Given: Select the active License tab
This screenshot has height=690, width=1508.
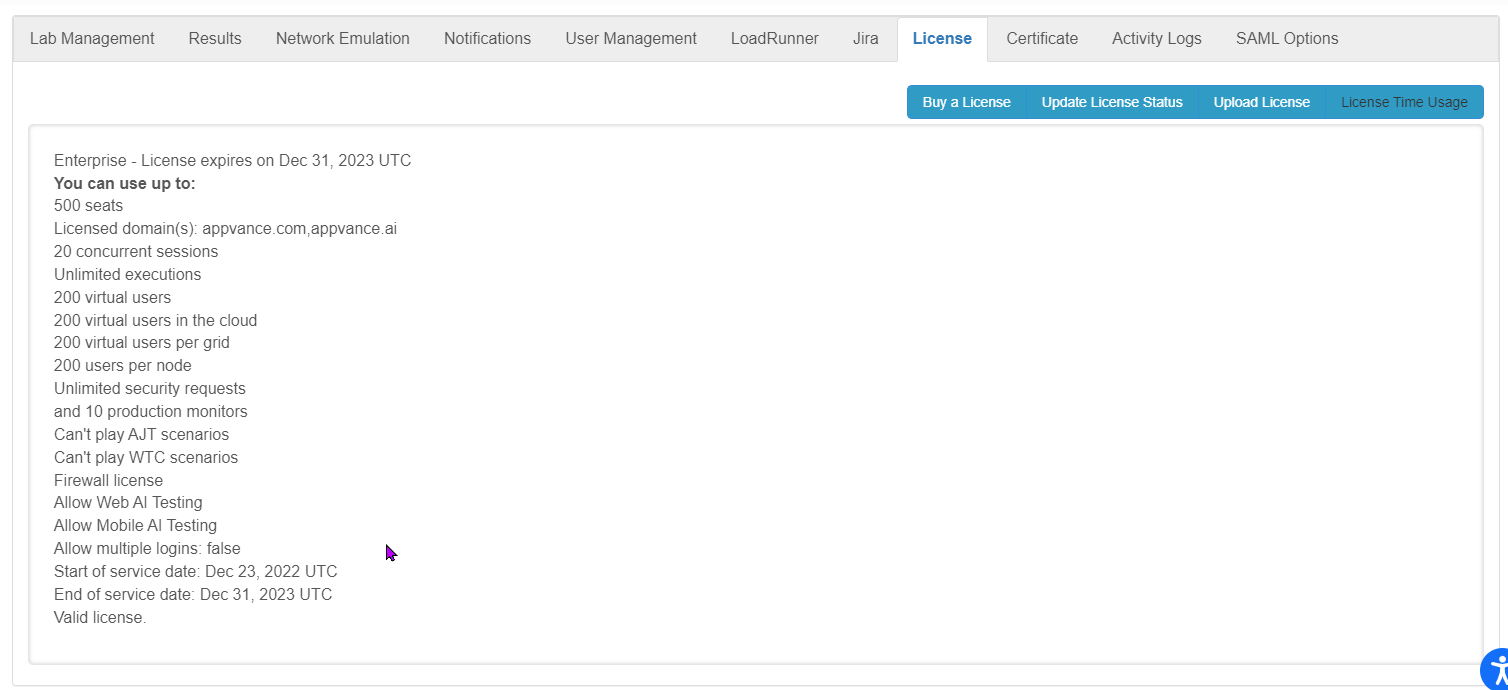Looking at the screenshot, I should click(942, 39).
